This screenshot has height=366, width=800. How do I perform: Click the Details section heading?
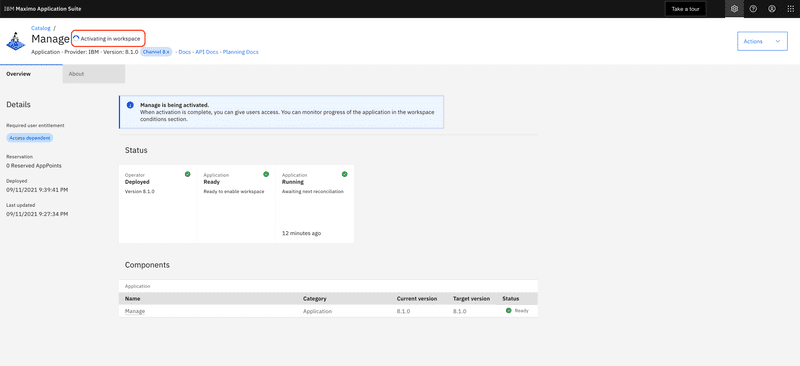point(18,105)
